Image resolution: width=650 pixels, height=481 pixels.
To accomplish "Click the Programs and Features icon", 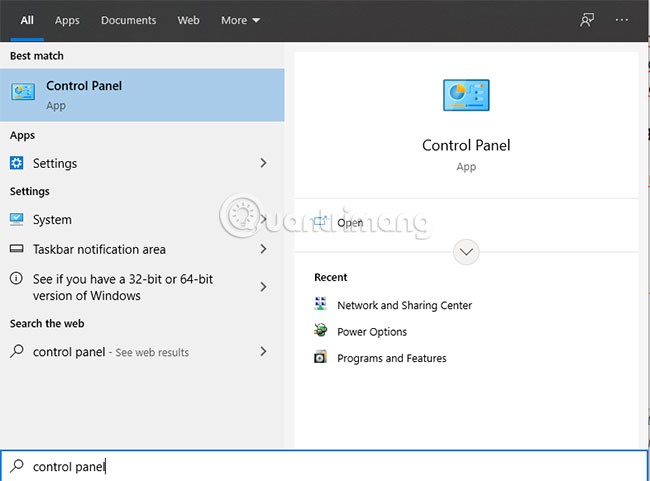I will (x=320, y=358).
